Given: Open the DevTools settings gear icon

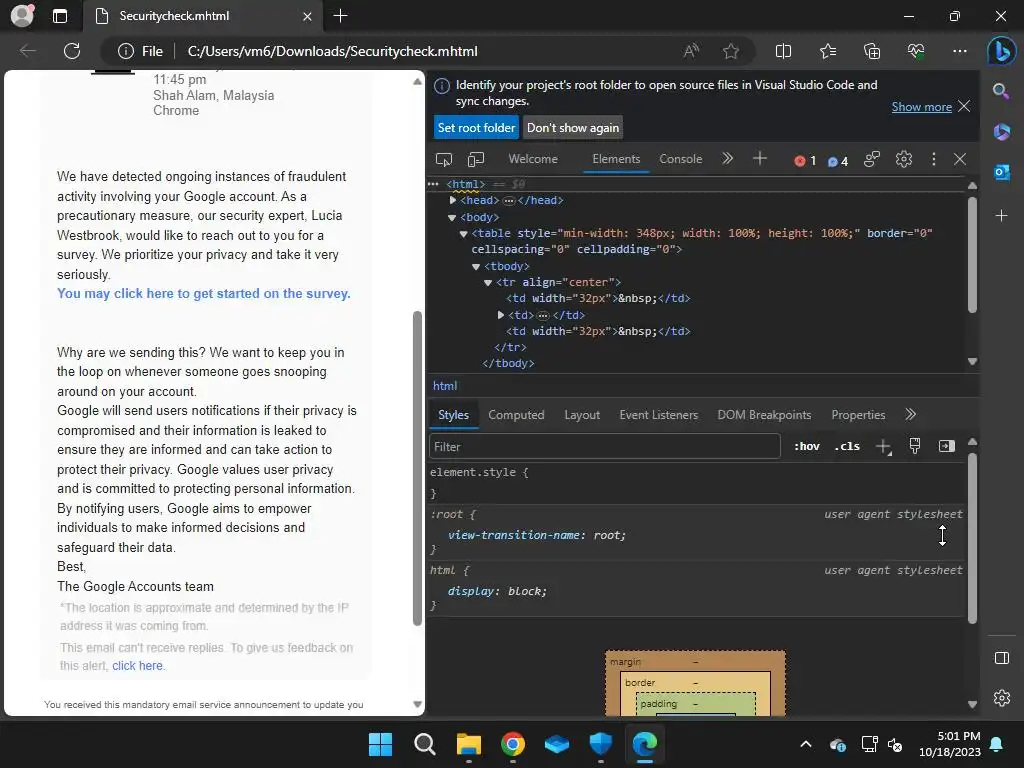Looking at the screenshot, I should click(x=904, y=159).
